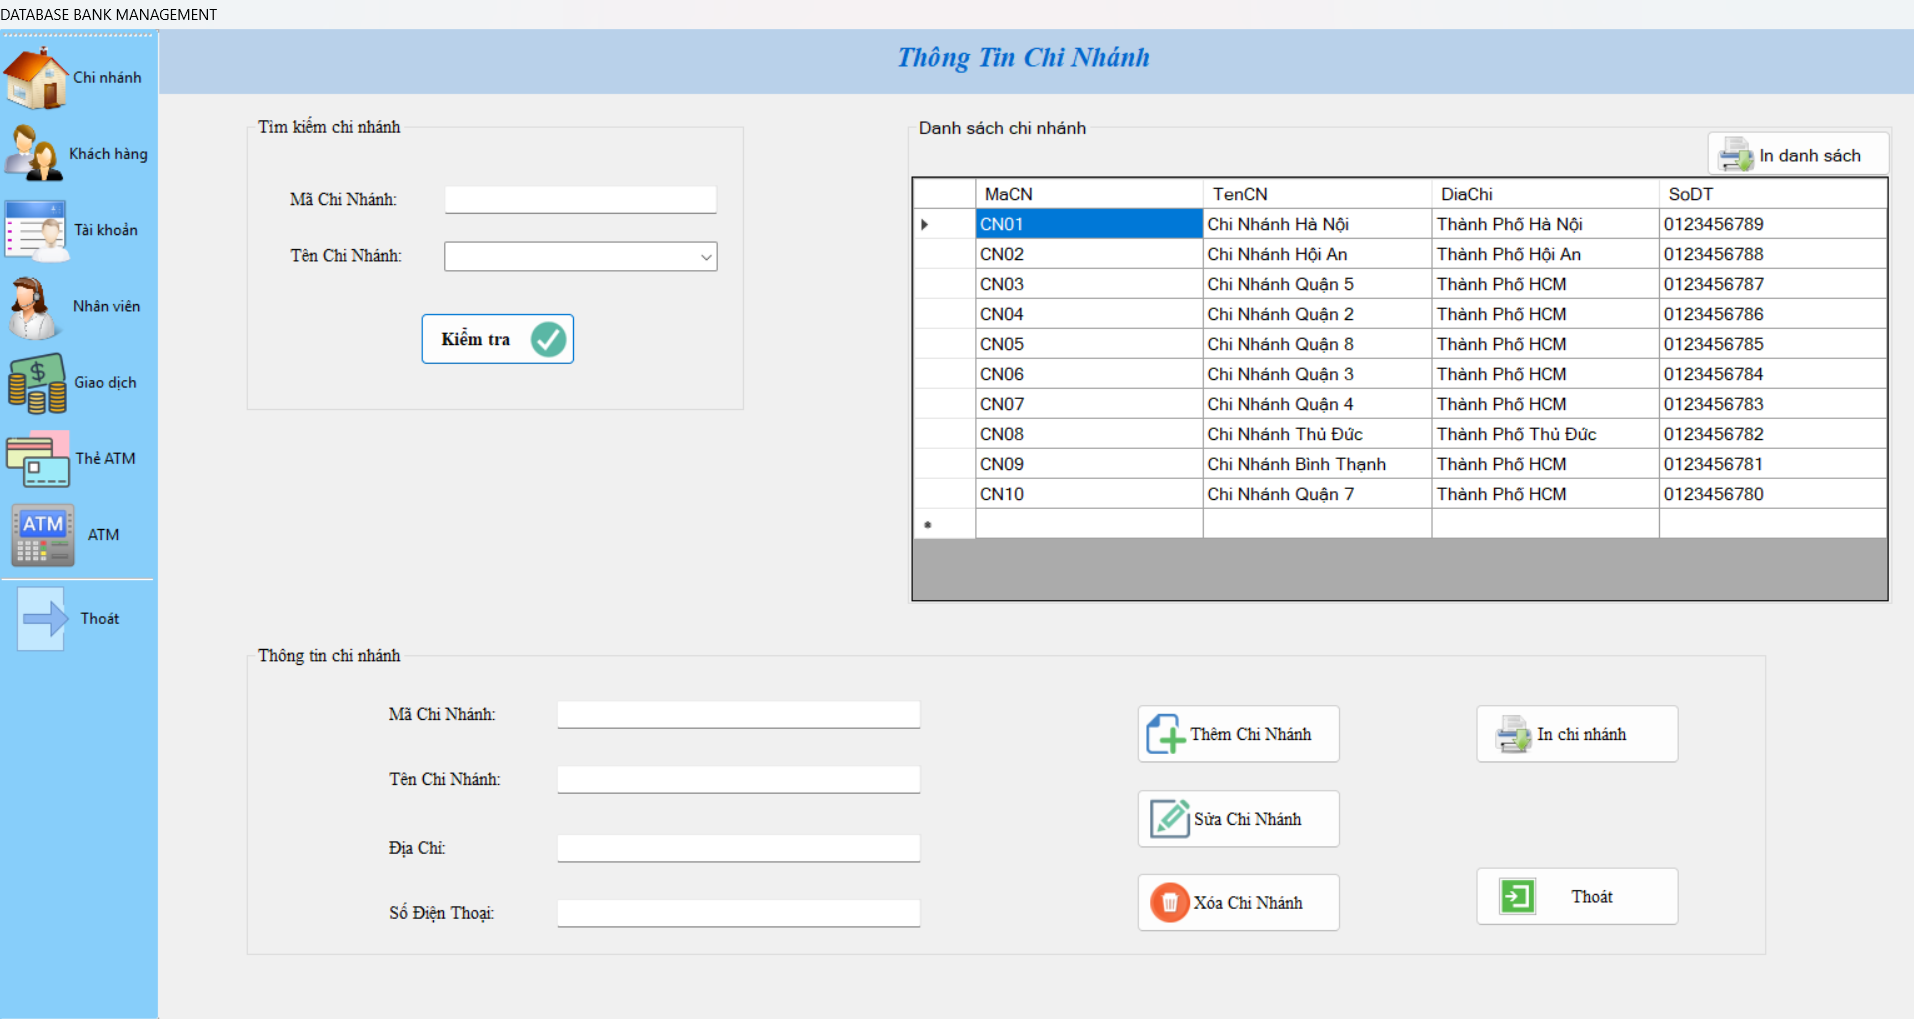Click the Chi nhánh house icon
This screenshot has width=1914, height=1019.
click(36, 78)
